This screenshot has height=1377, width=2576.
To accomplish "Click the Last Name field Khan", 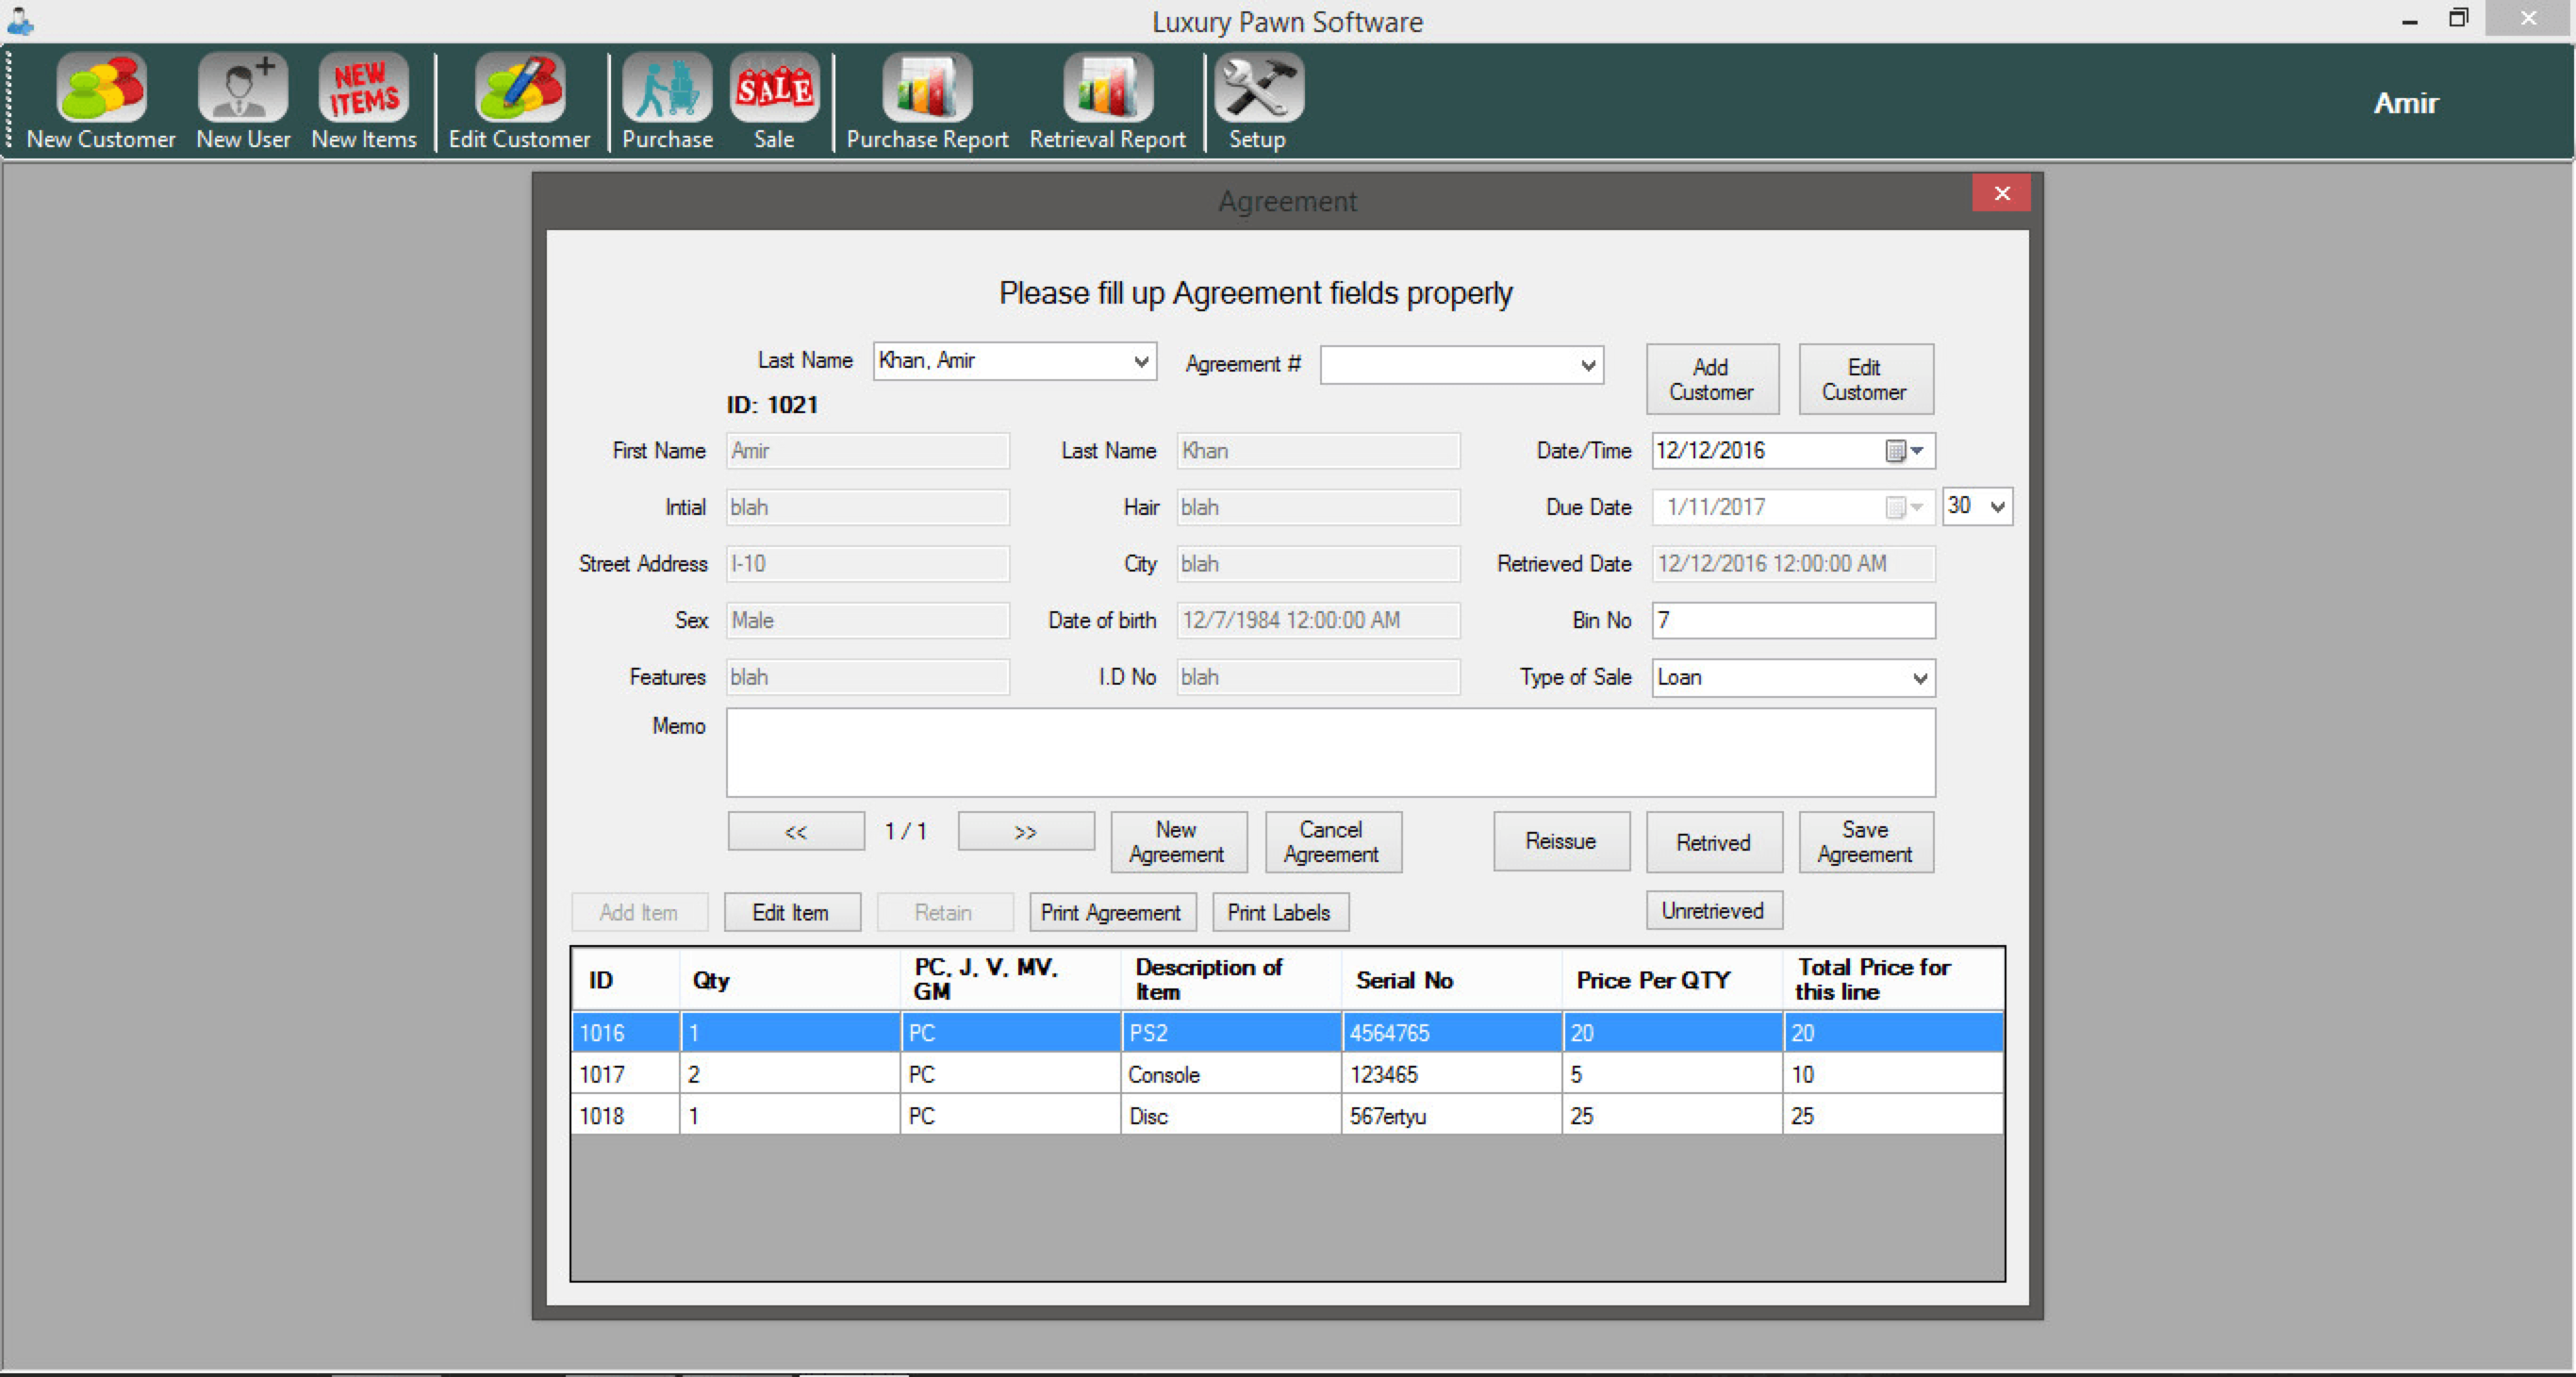I will point(1318,451).
